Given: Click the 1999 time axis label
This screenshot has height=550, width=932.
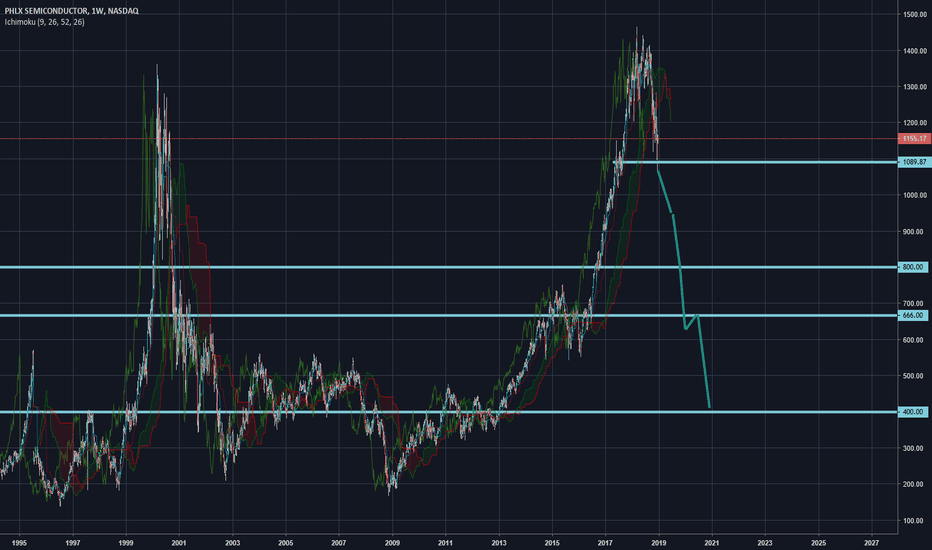Looking at the screenshot, I should tap(125, 543).
